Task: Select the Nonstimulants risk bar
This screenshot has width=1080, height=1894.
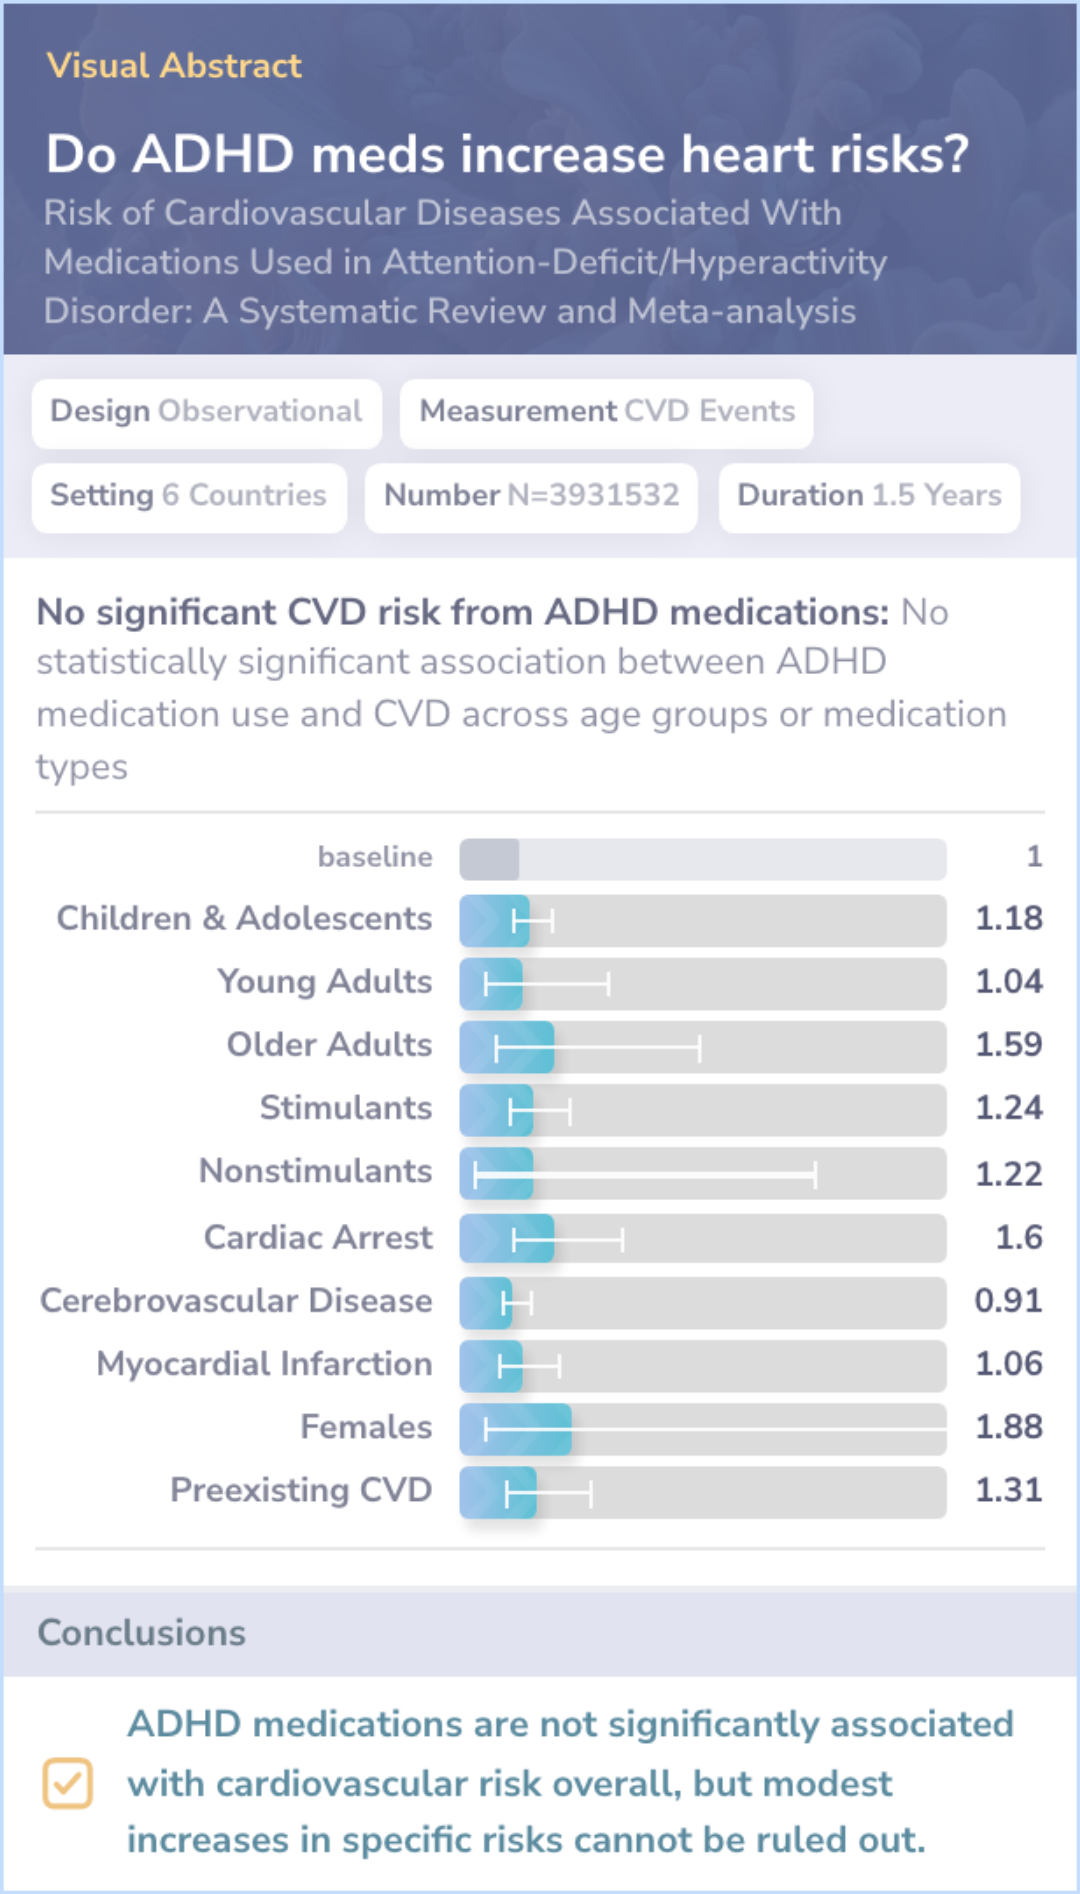Action: coord(702,1173)
